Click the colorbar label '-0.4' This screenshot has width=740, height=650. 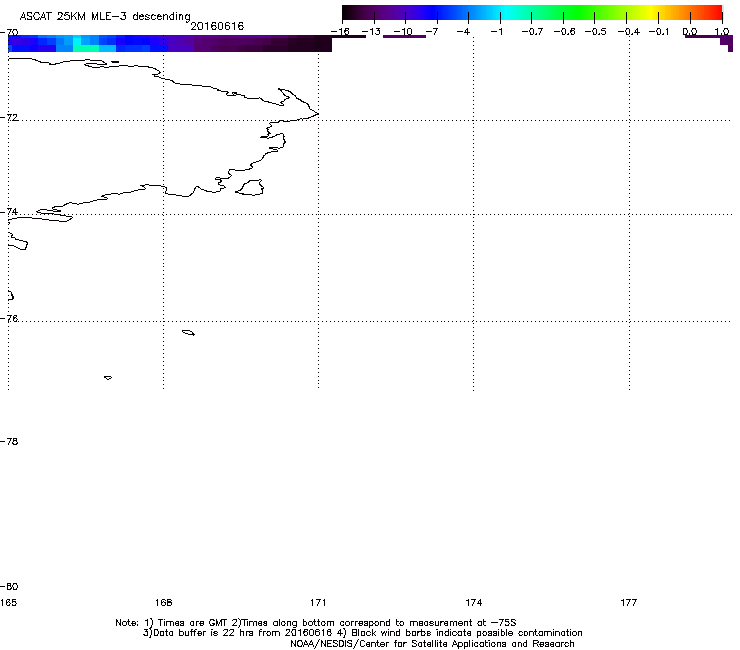click(x=629, y=32)
